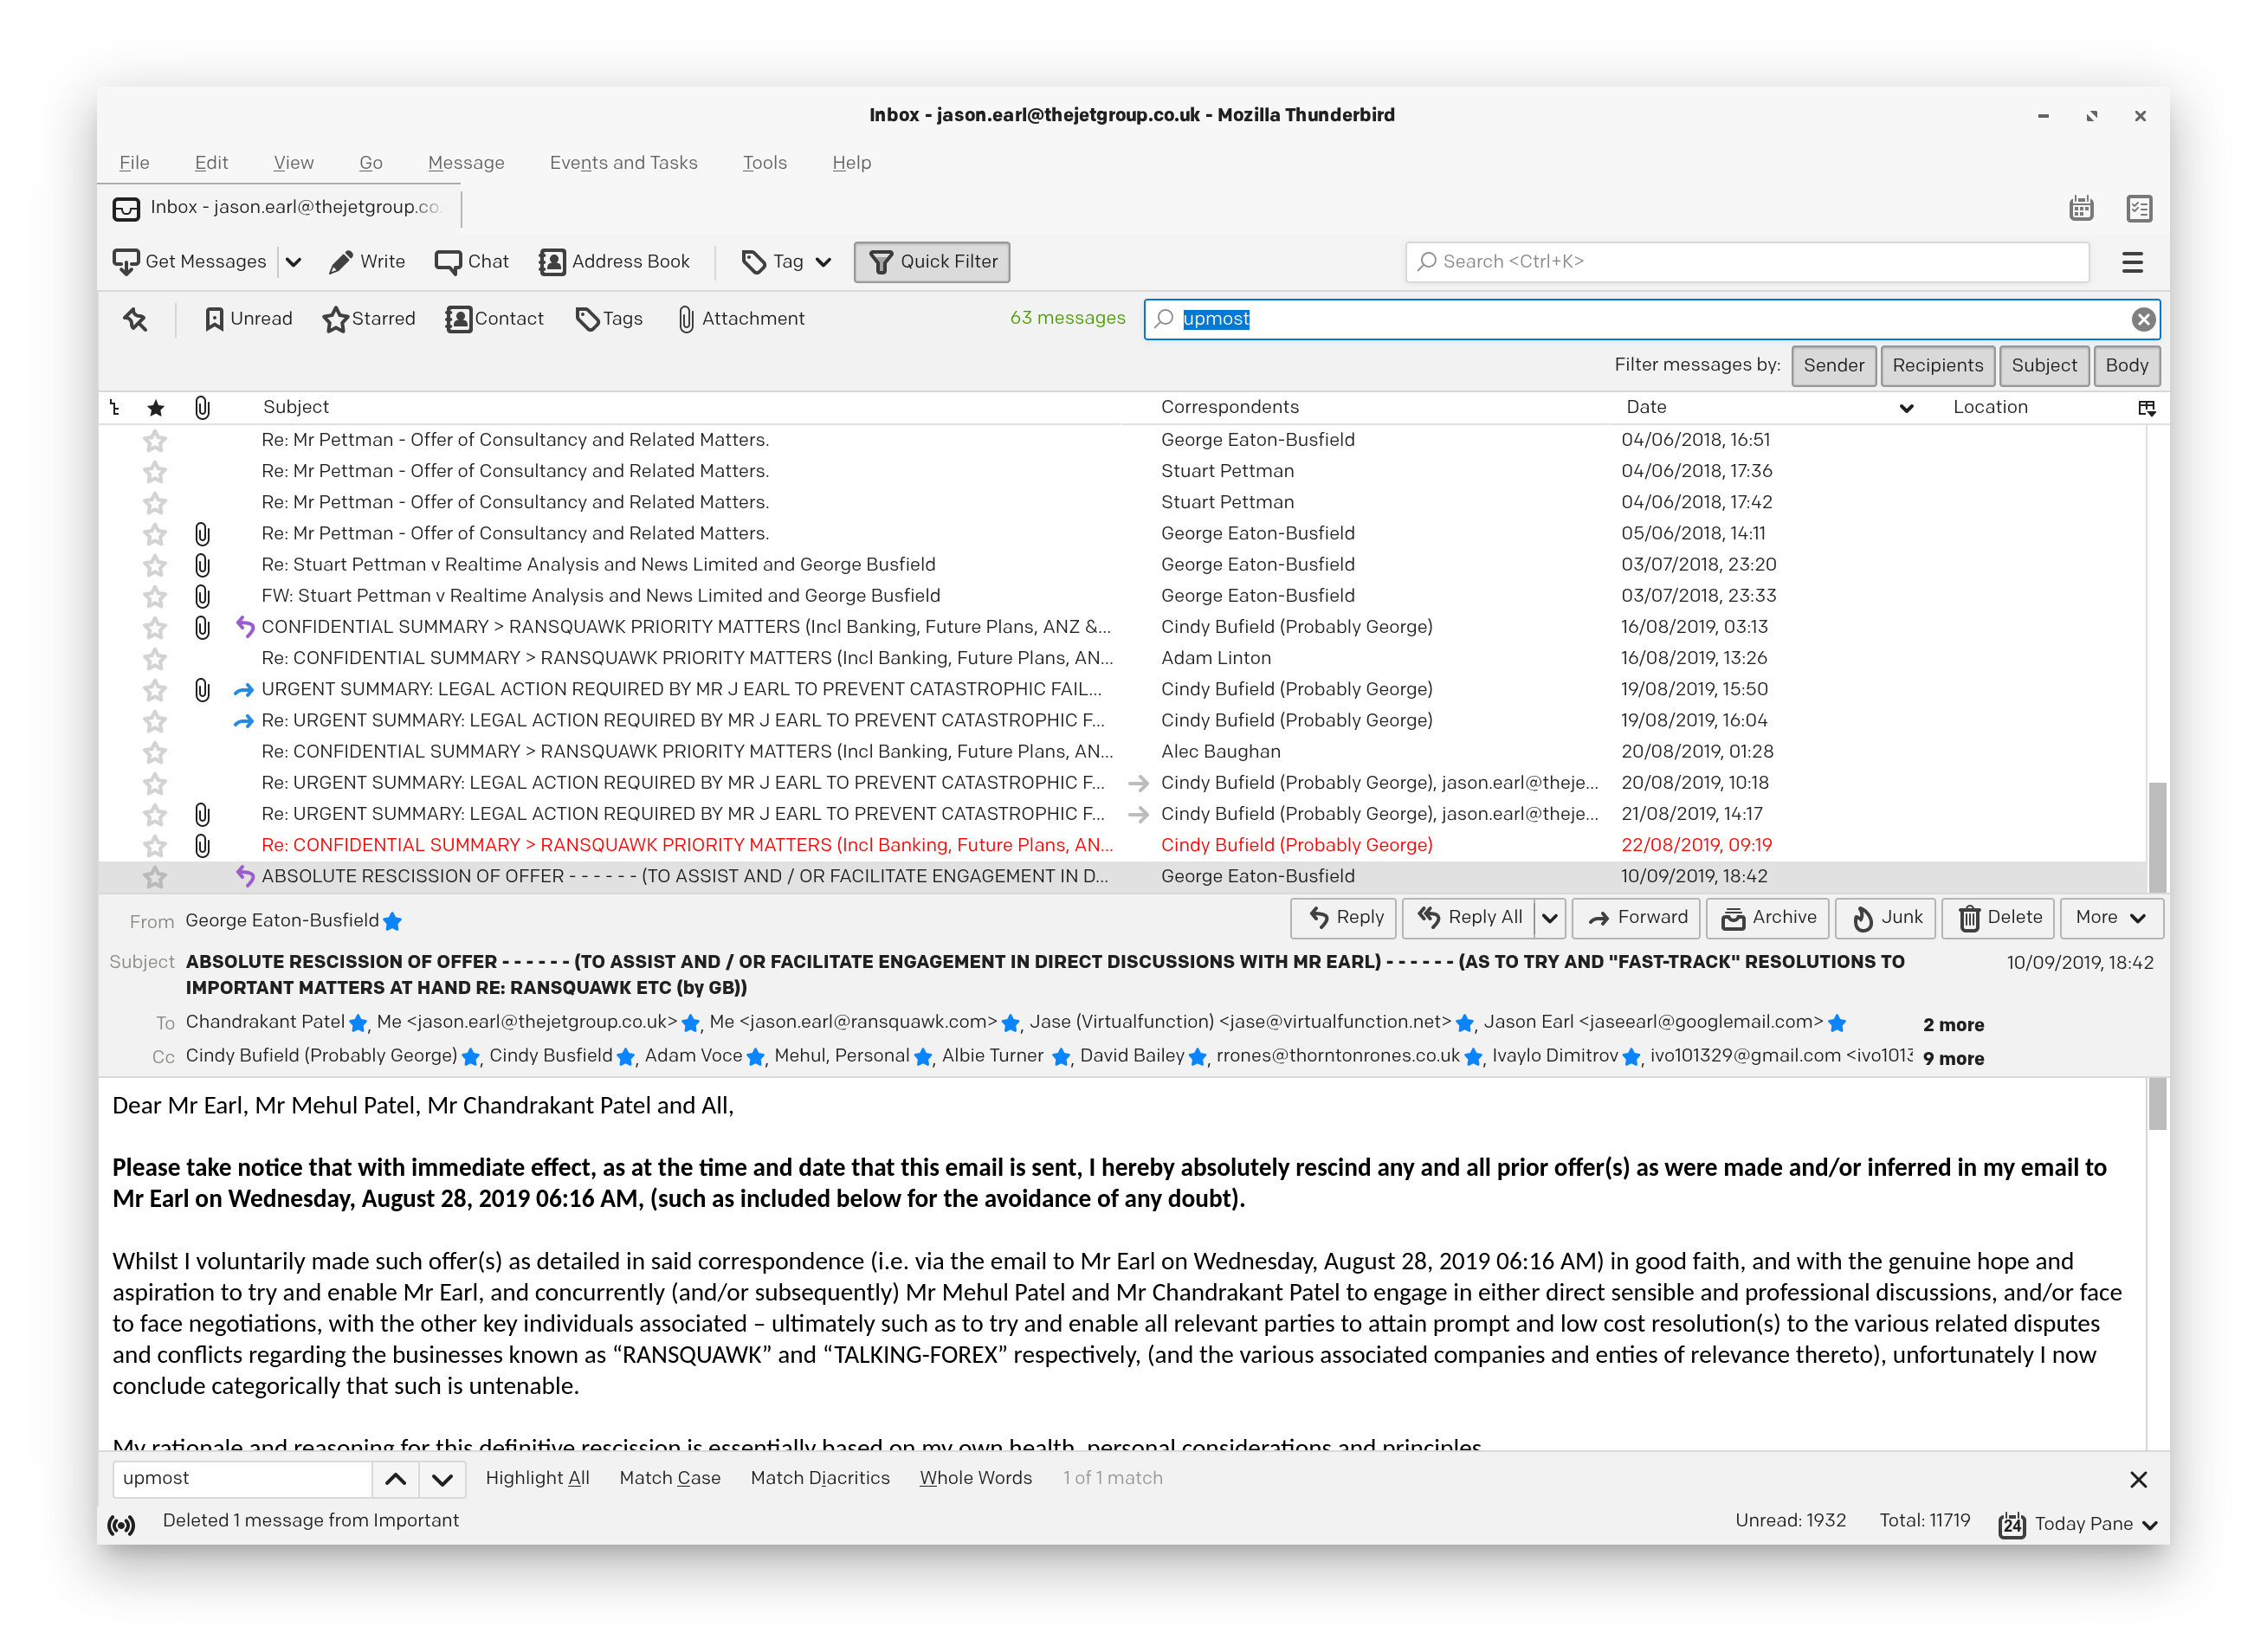The height and width of the screenshot is (1652, 2267).
Task: Open the More actions dropdown
Action: (2110, 918)
